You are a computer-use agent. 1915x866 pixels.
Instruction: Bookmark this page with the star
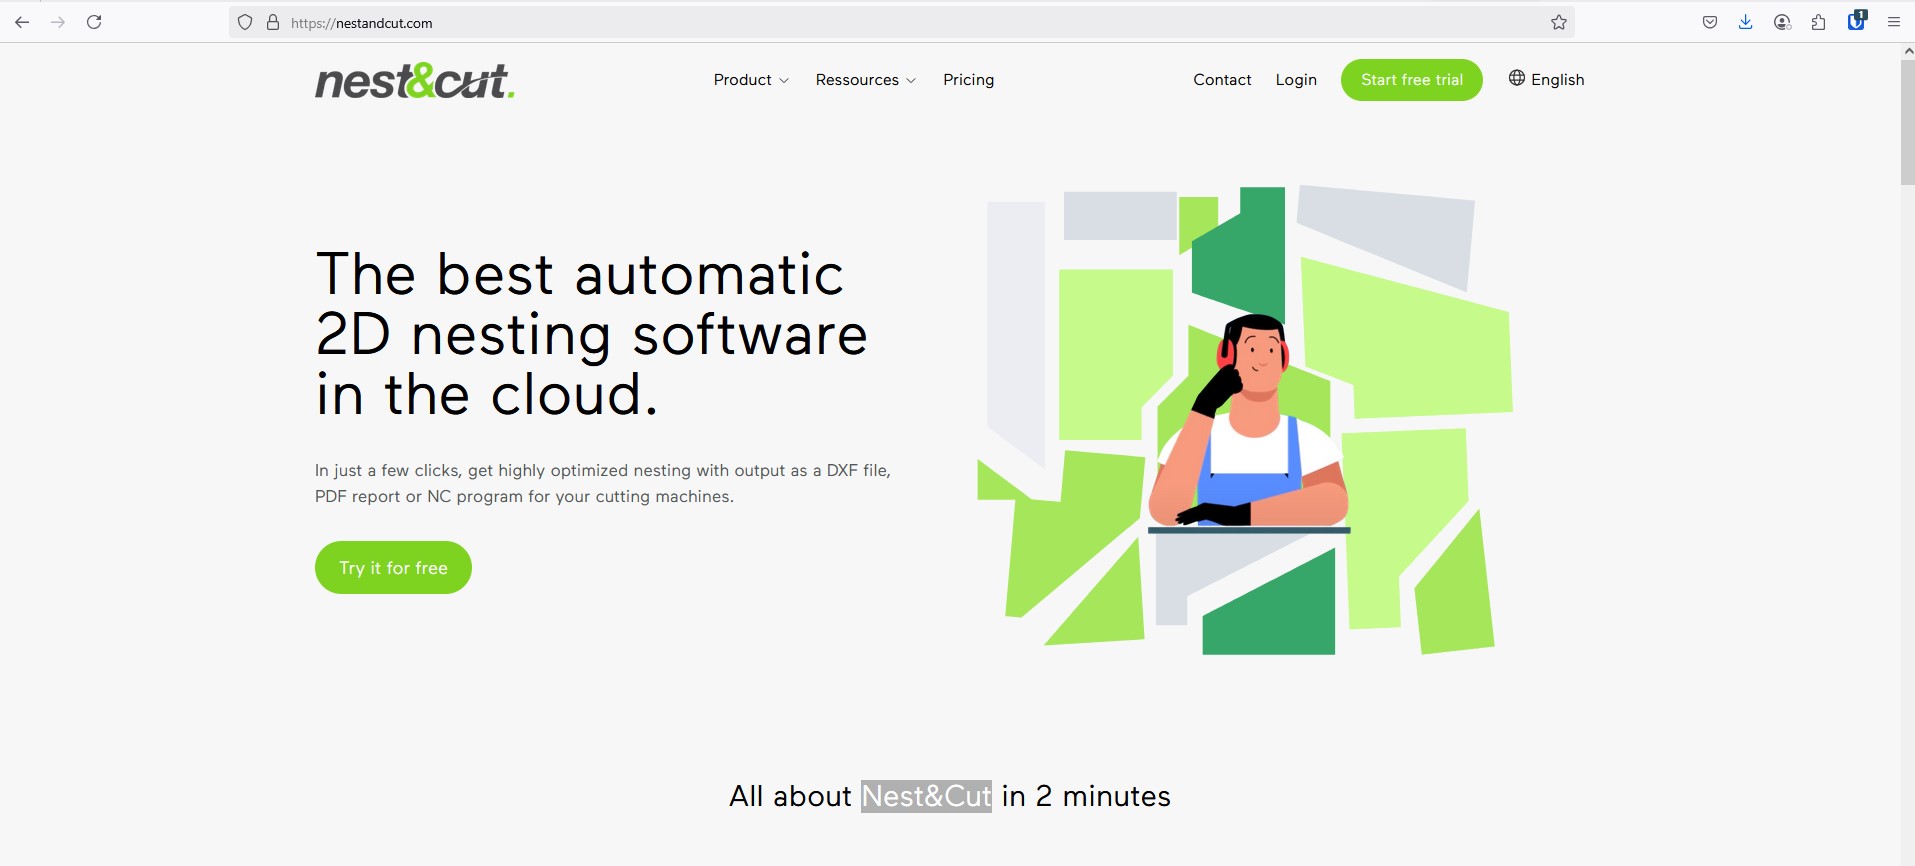tap(1559, 22)
